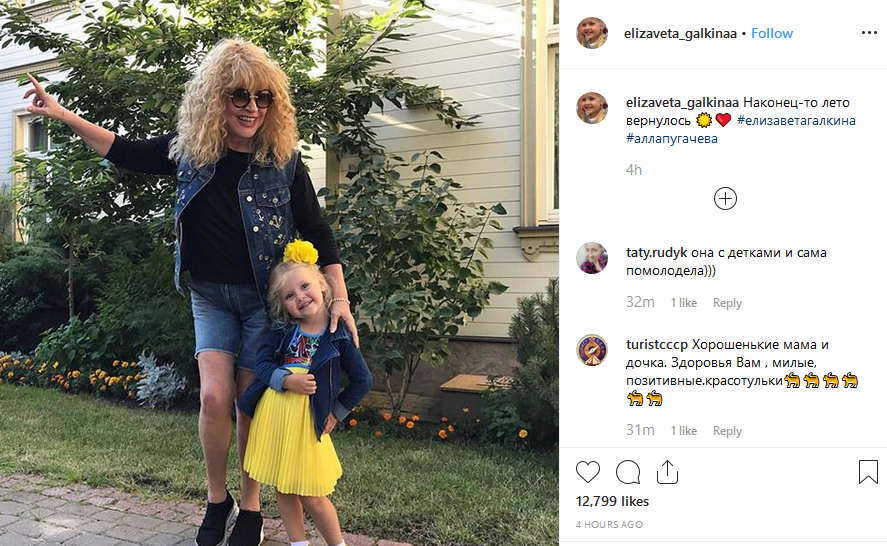Load more comments with the plus circle
The image size is (887, 546).
click(725, 199)
